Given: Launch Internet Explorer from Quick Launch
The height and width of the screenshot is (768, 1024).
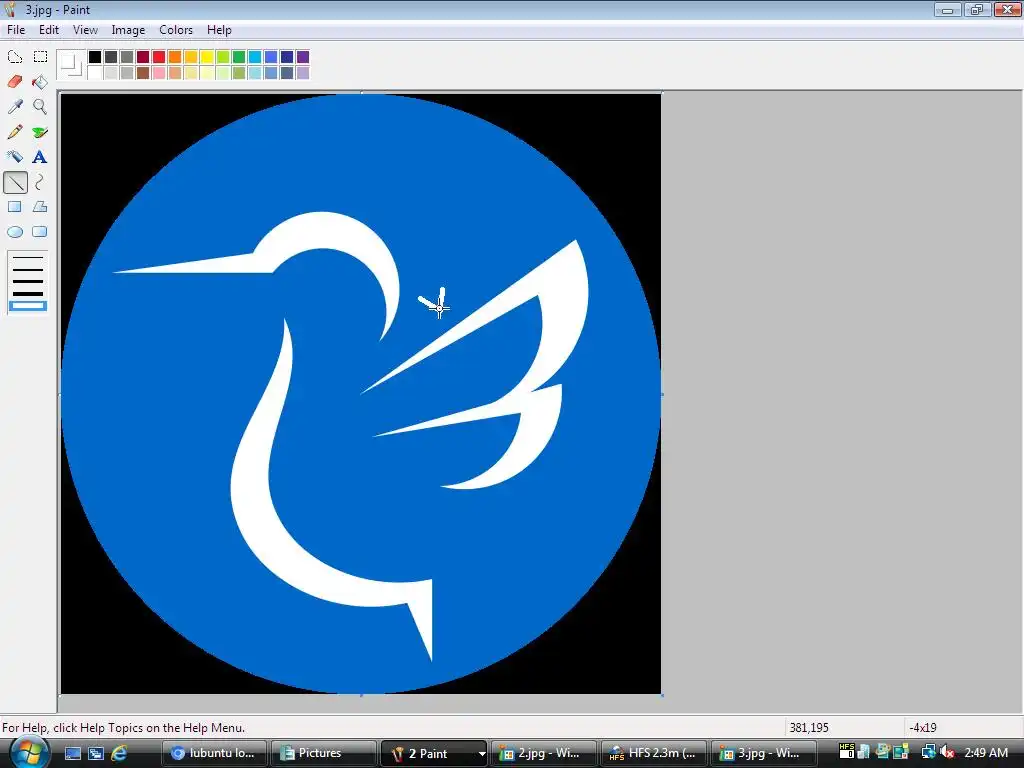Looking at the screenshot, I should pos(119,753).
